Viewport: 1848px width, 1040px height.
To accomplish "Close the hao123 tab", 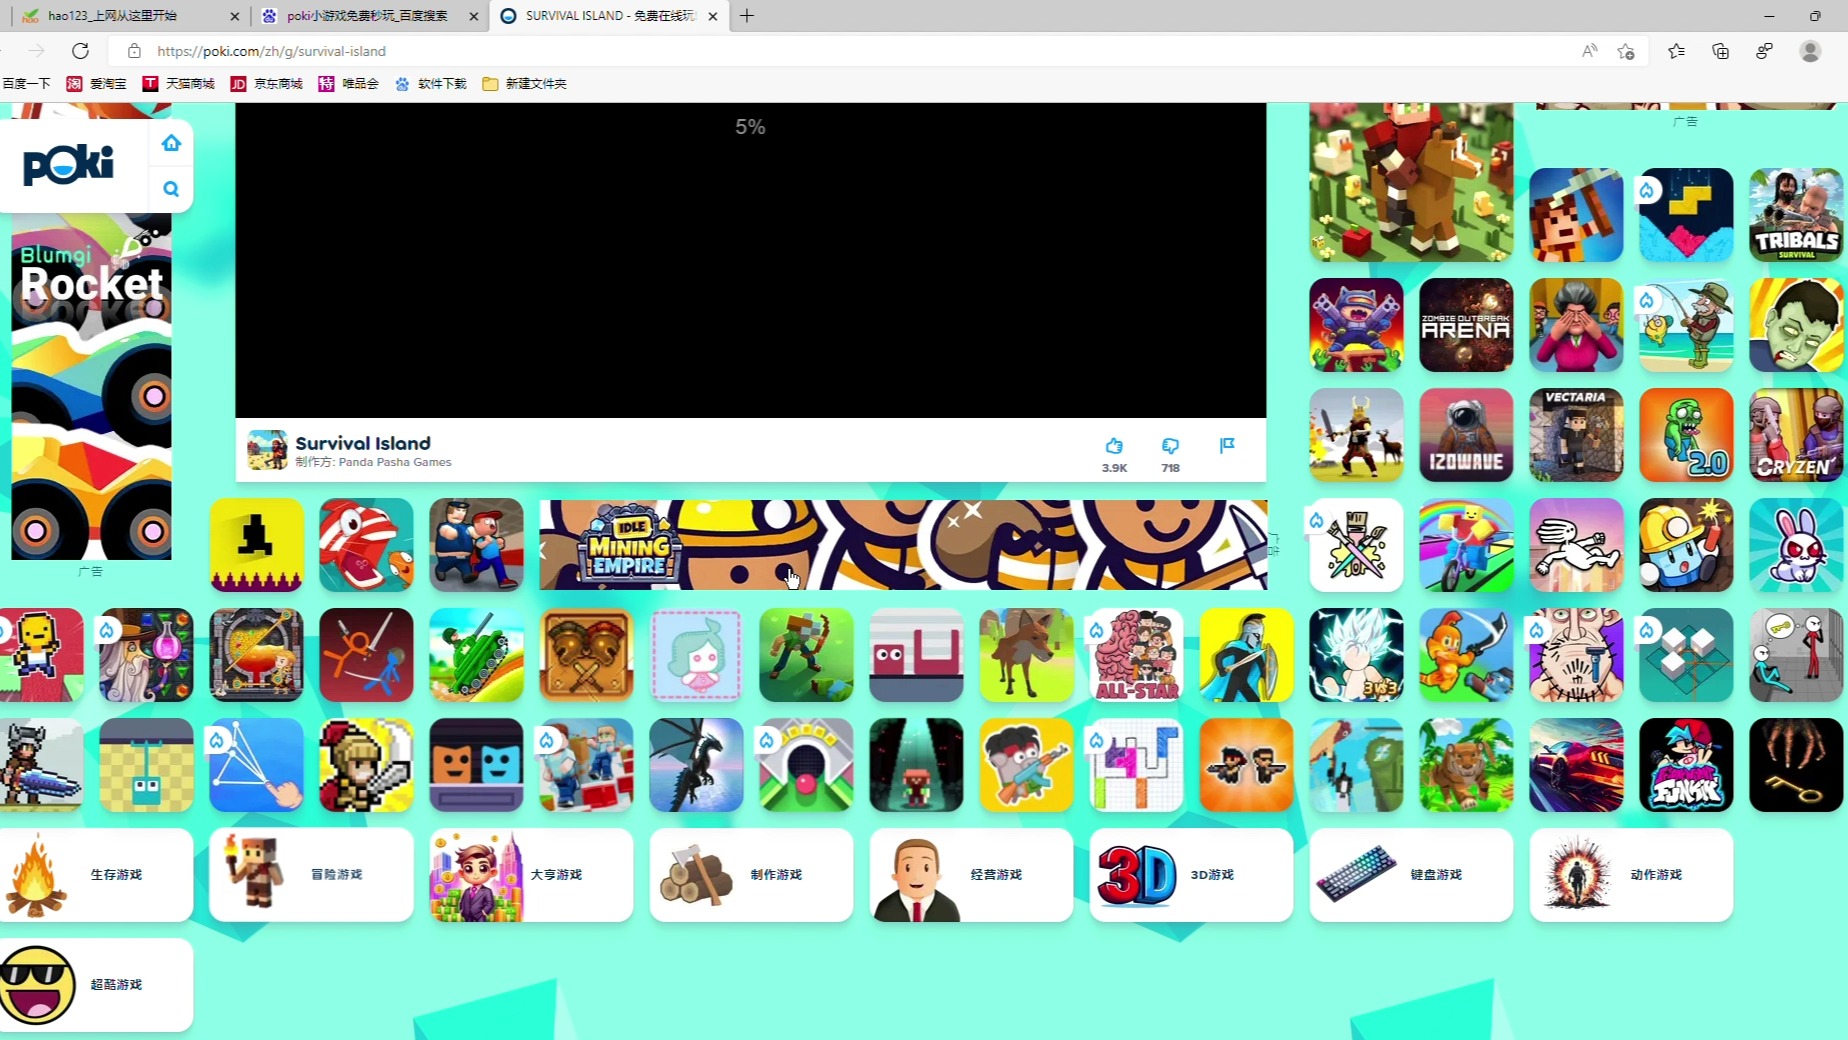I will pos(234,16).
